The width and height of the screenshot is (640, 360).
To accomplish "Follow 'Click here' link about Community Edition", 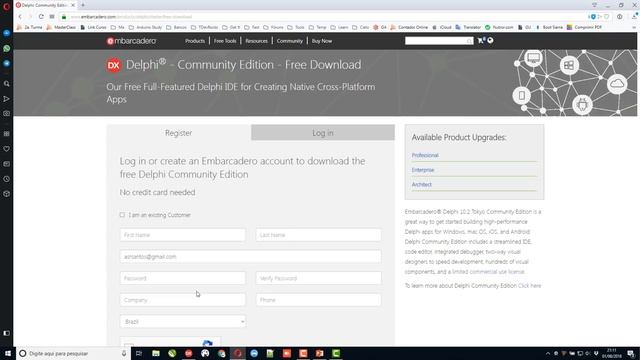I will pyautogui.click(x=529, y=286).
